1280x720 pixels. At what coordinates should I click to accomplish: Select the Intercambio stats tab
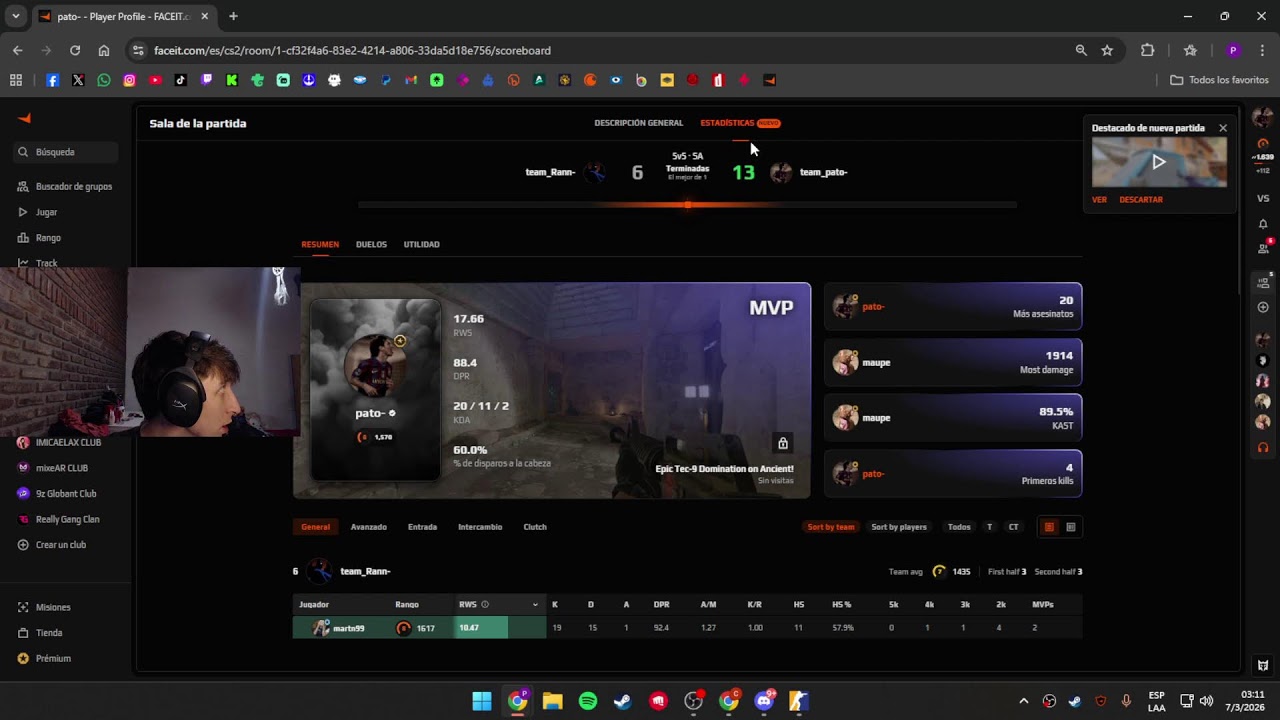(480, 527)
